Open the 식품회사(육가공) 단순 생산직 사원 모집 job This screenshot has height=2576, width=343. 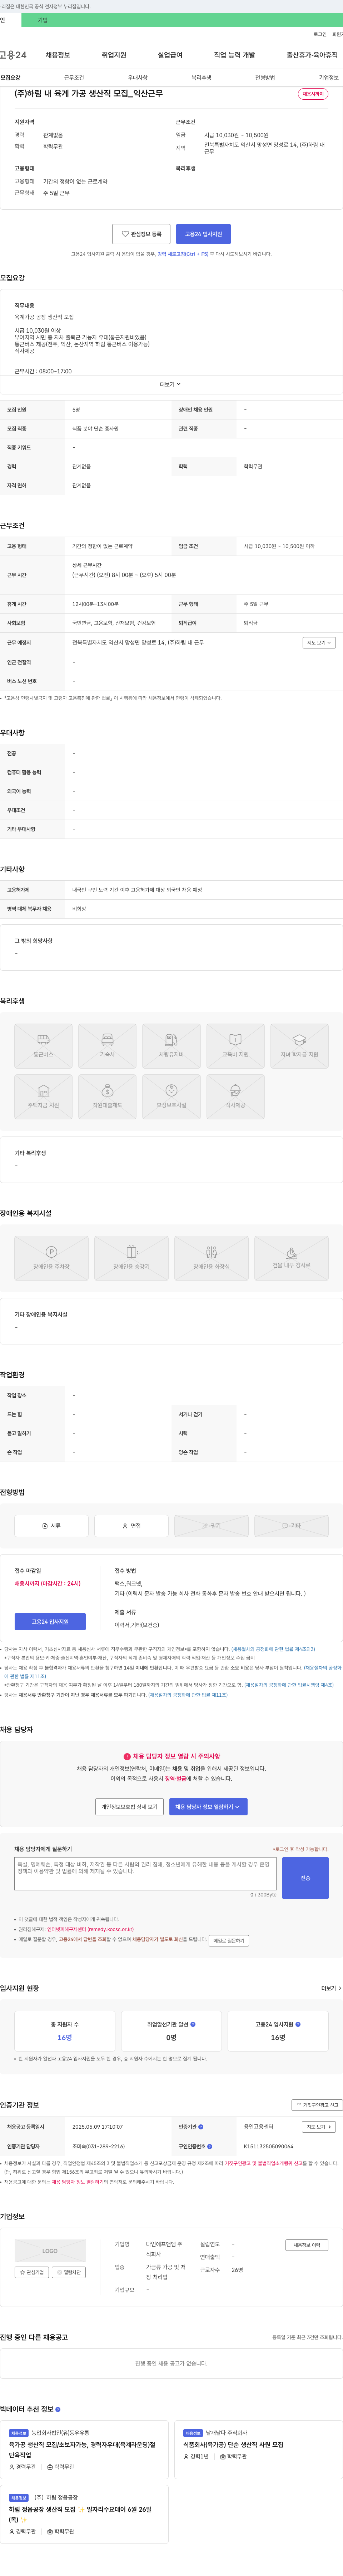point(233,2444)
